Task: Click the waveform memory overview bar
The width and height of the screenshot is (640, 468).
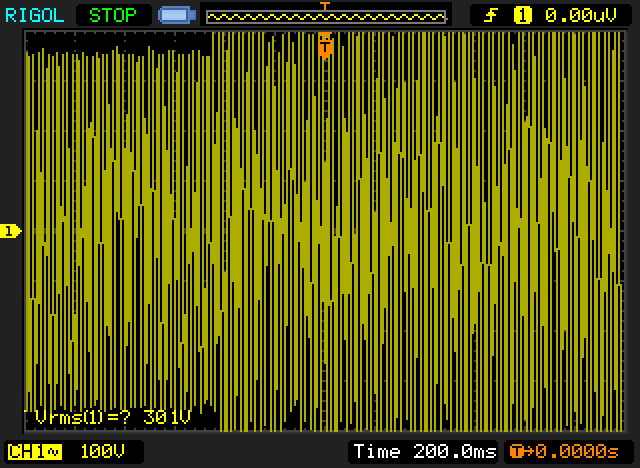Action: tap(326, 17)
